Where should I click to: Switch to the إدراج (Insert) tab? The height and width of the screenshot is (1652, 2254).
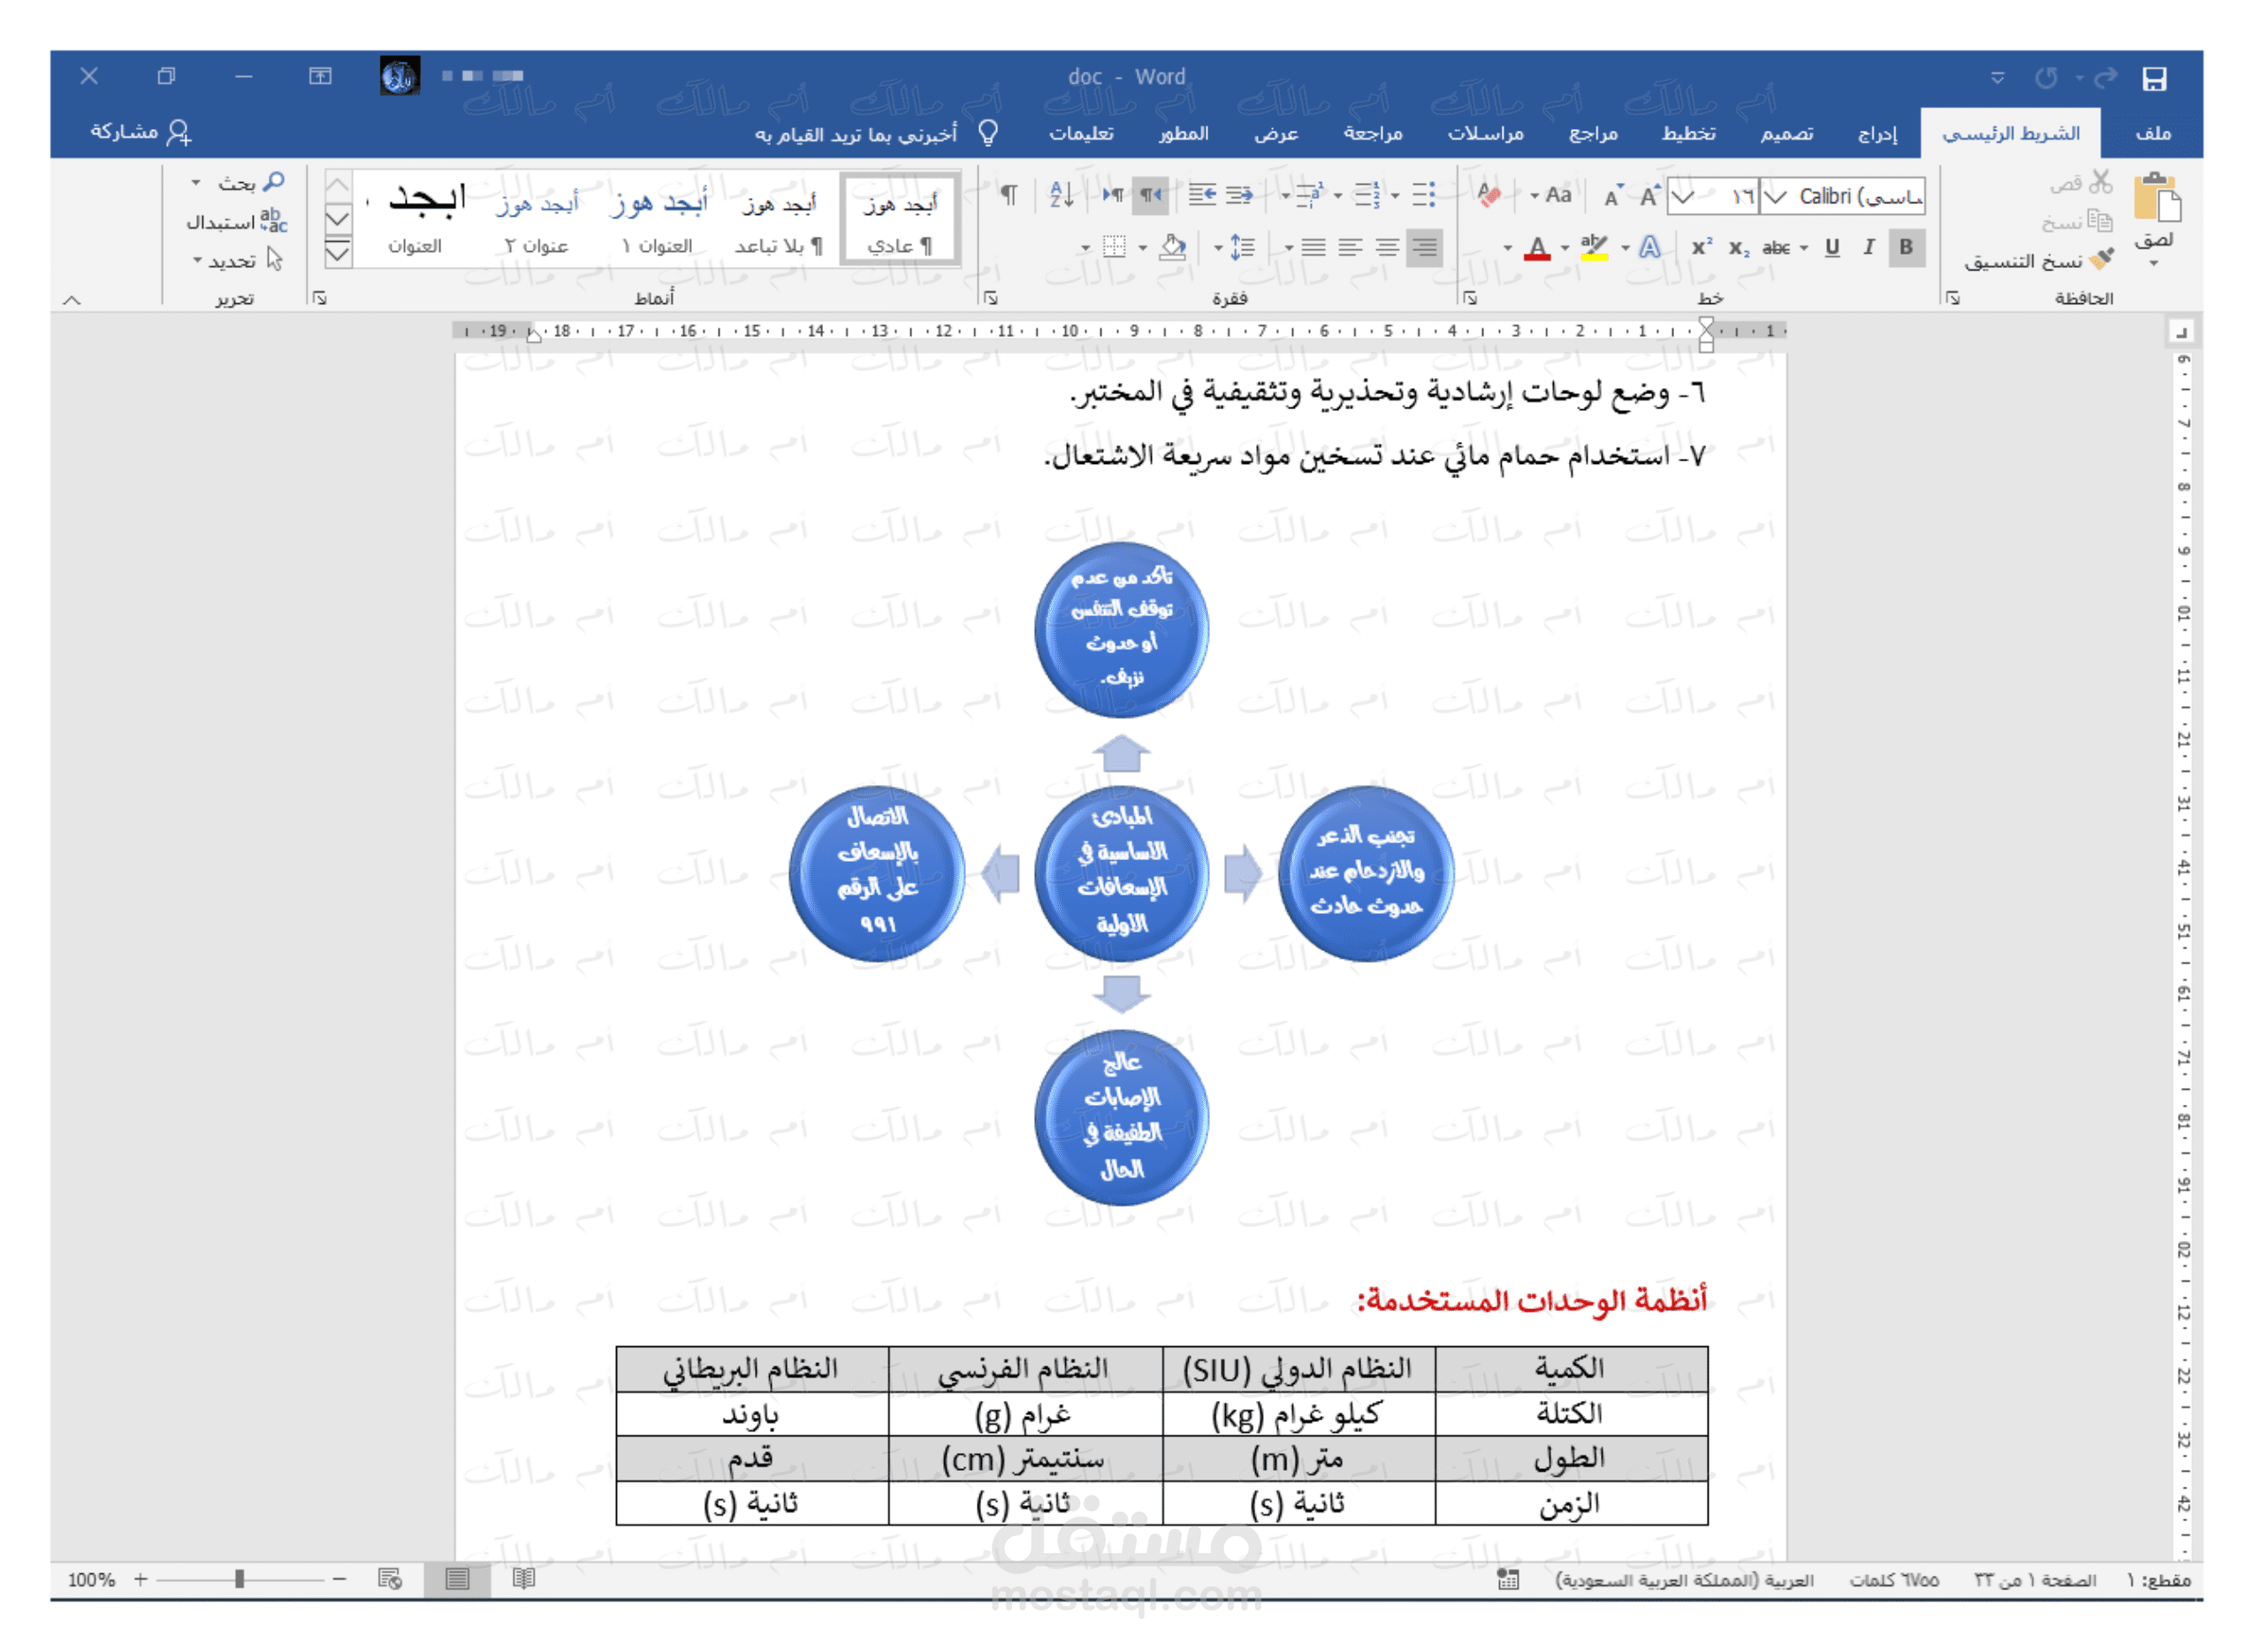coord(1876,133)
